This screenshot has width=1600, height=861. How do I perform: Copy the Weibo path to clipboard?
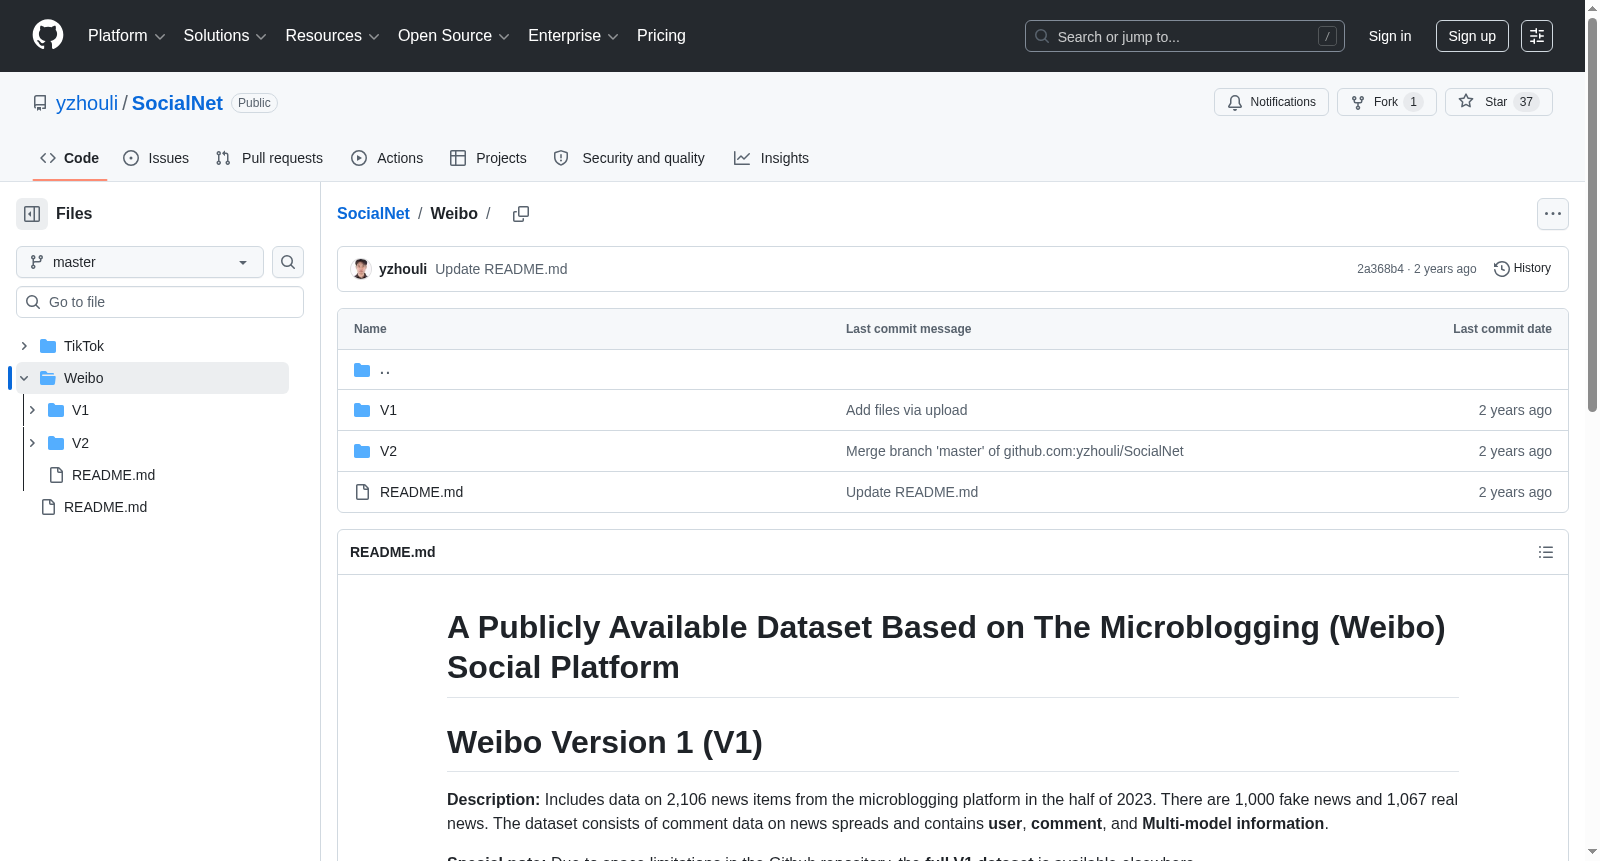(x=521, y=214)
